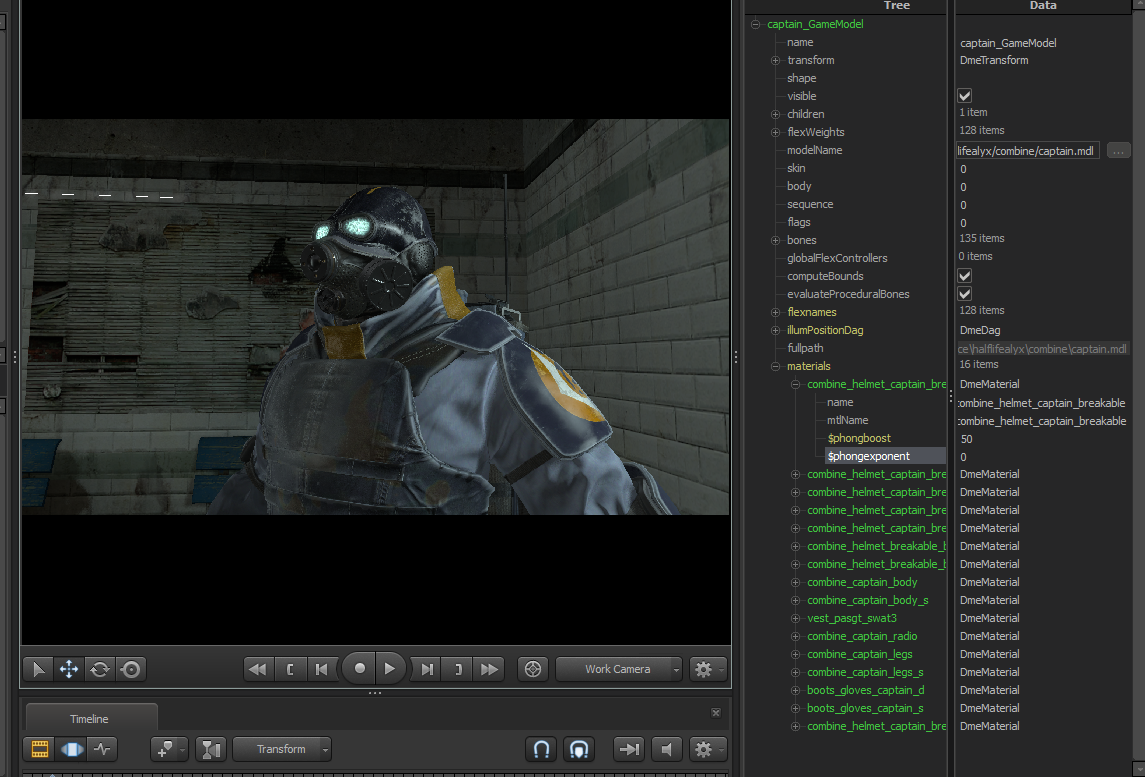Expand the transform tree node
This screenshot has width=1145, height=777.
point(776,61)
